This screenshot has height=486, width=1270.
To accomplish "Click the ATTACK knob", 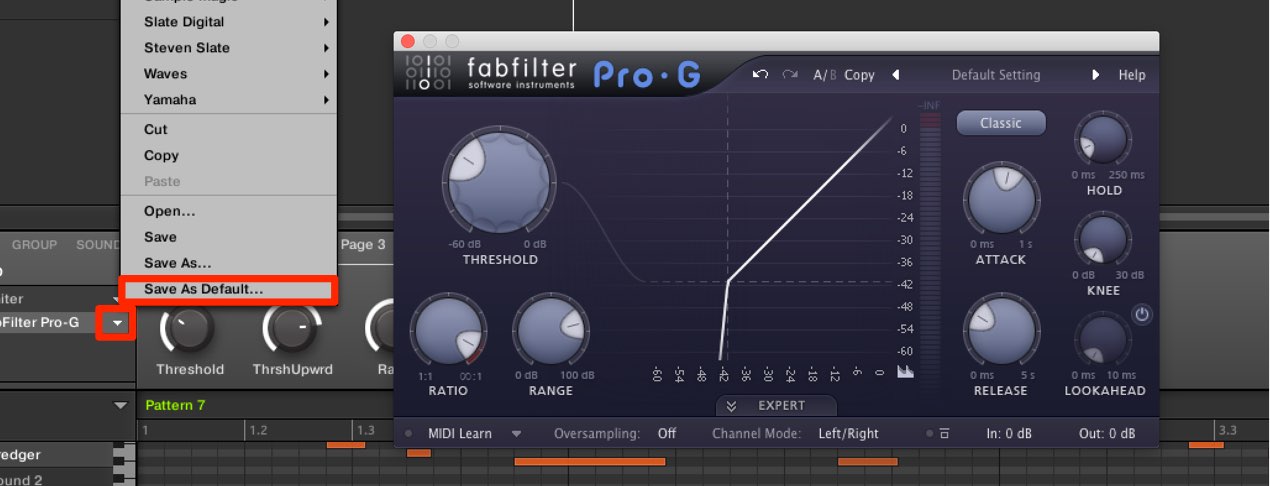I will tap(1001, 200).
